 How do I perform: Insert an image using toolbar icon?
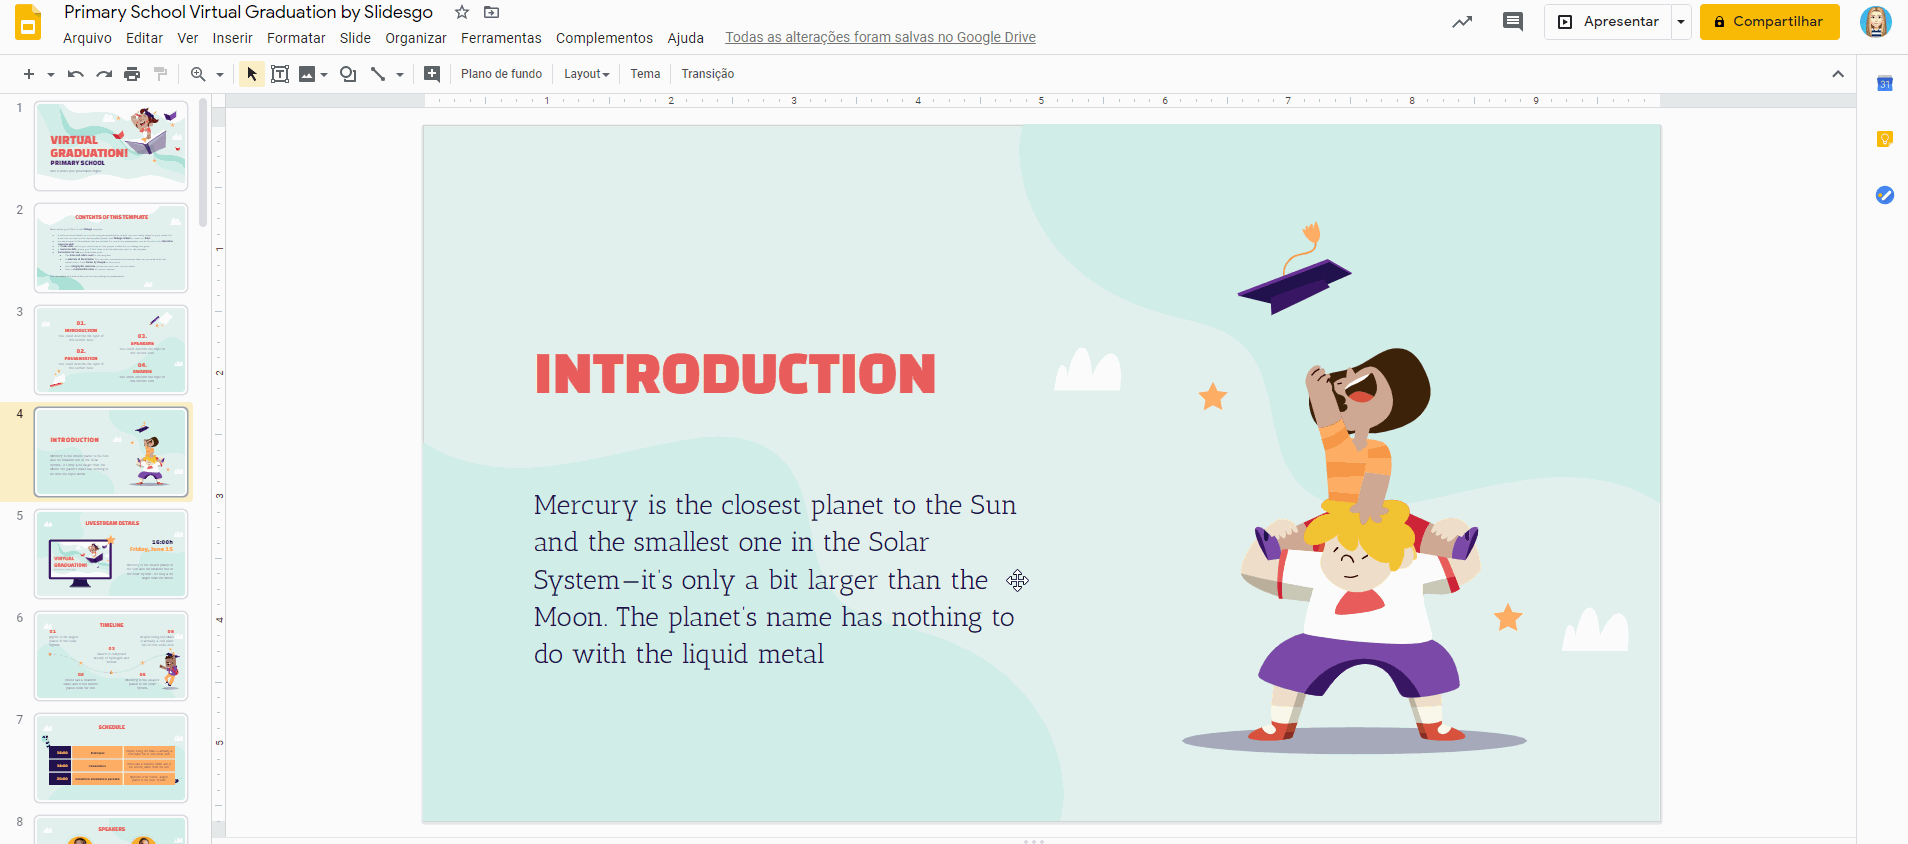pos(307,74)
